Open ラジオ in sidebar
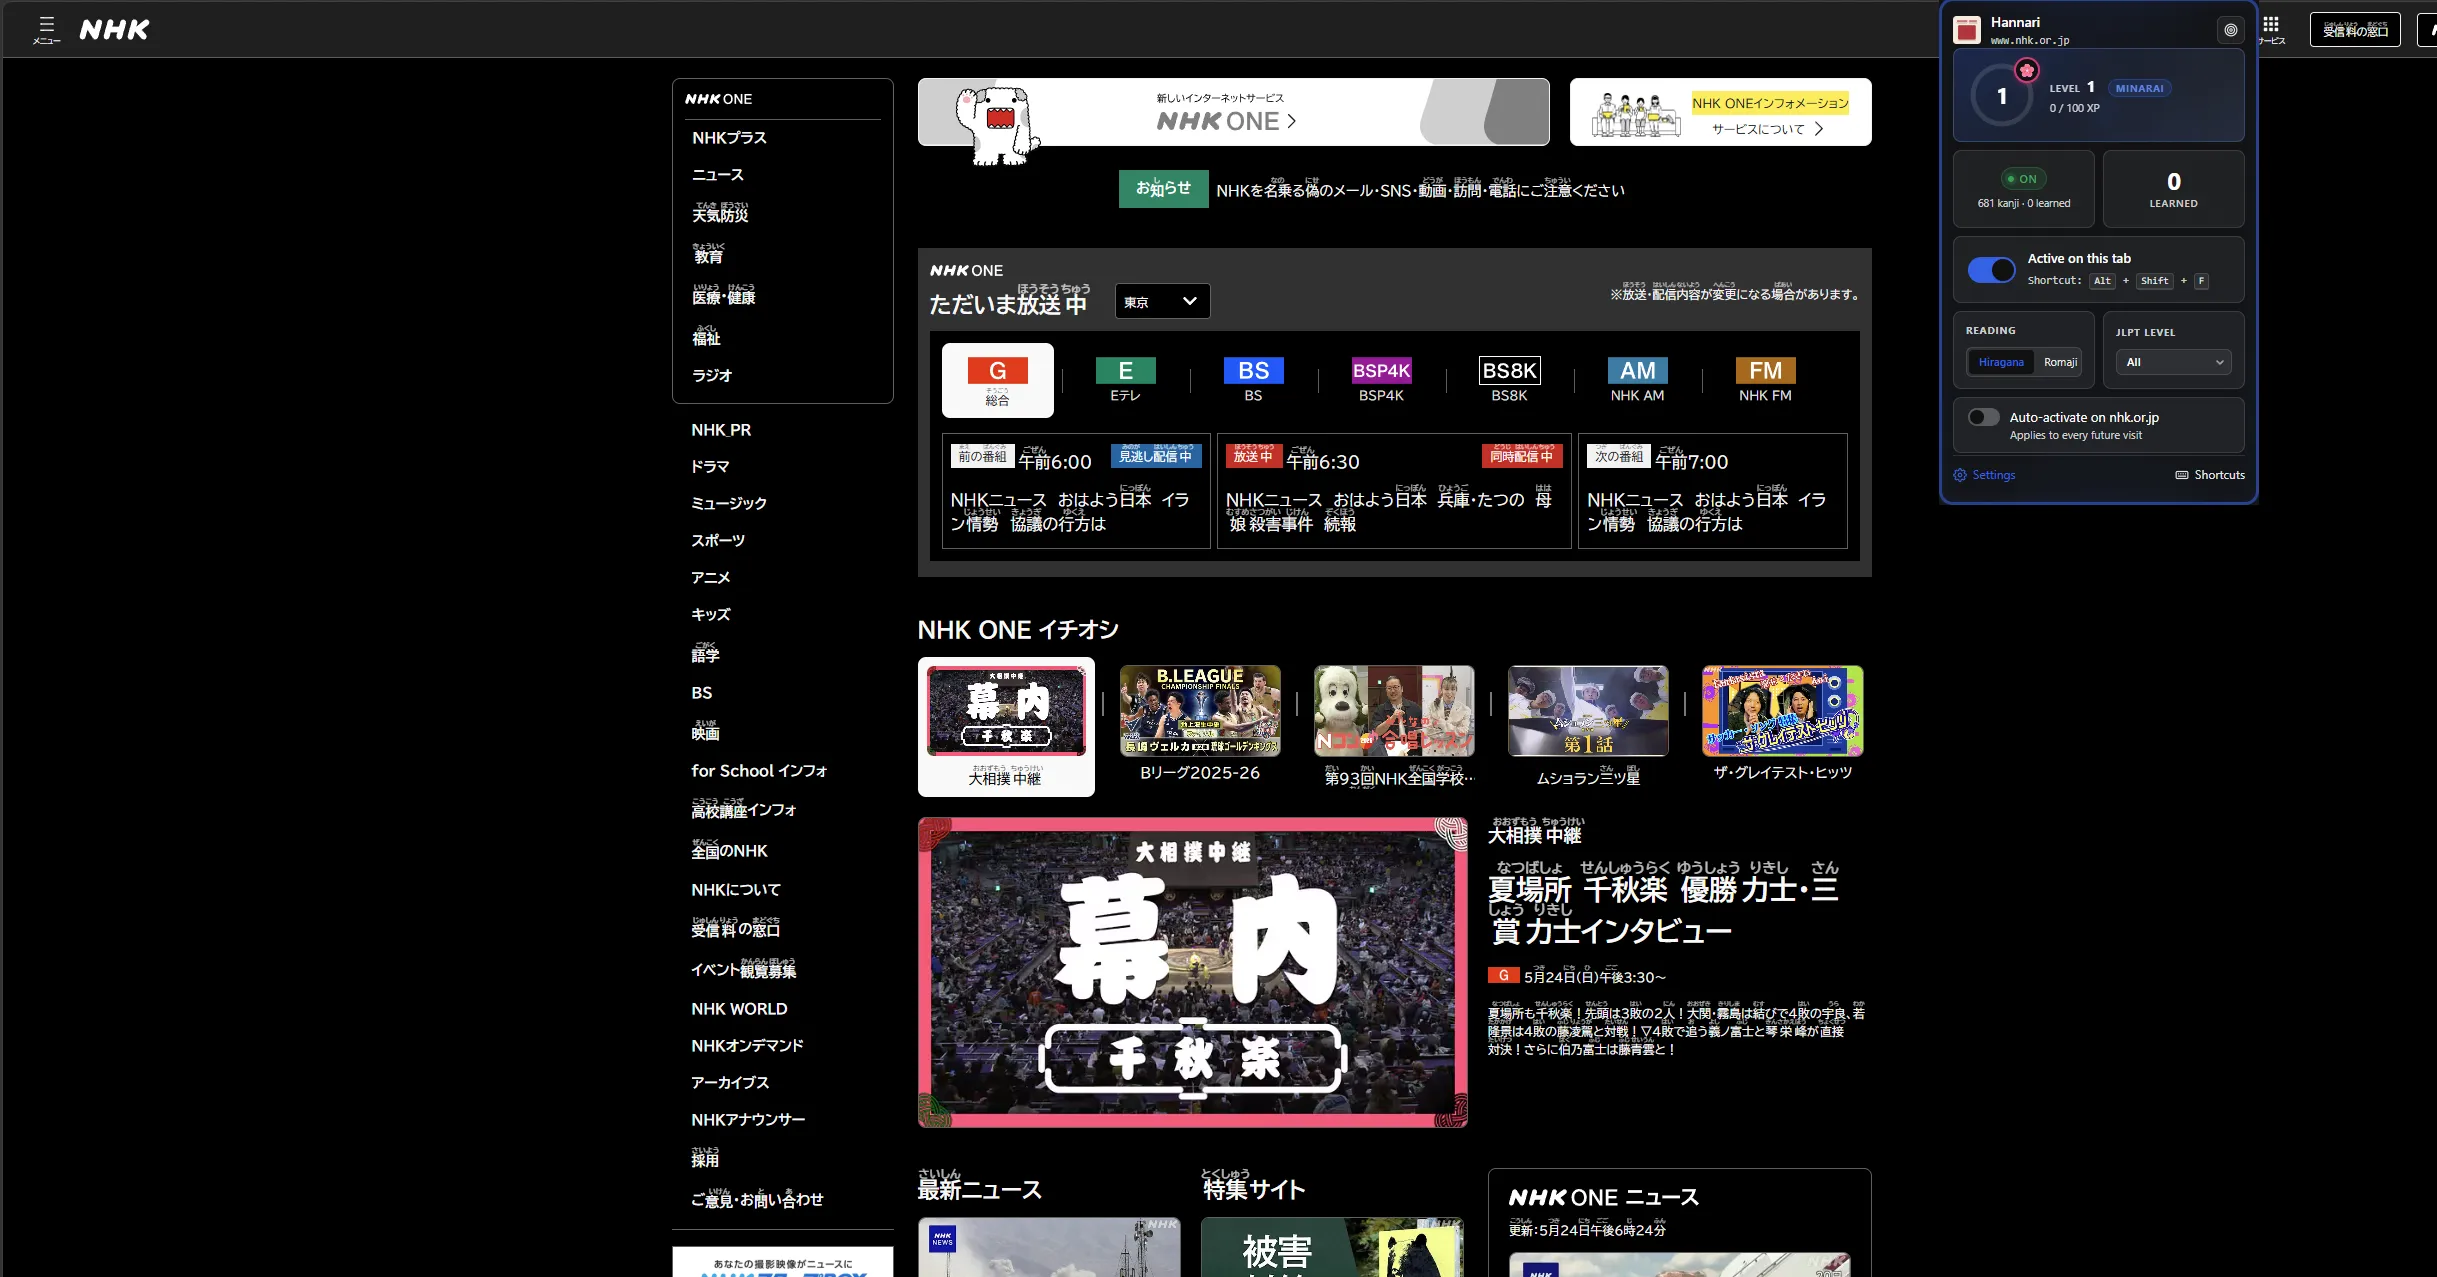This screenshot has height=1277, width=2437. coord(712,375)
